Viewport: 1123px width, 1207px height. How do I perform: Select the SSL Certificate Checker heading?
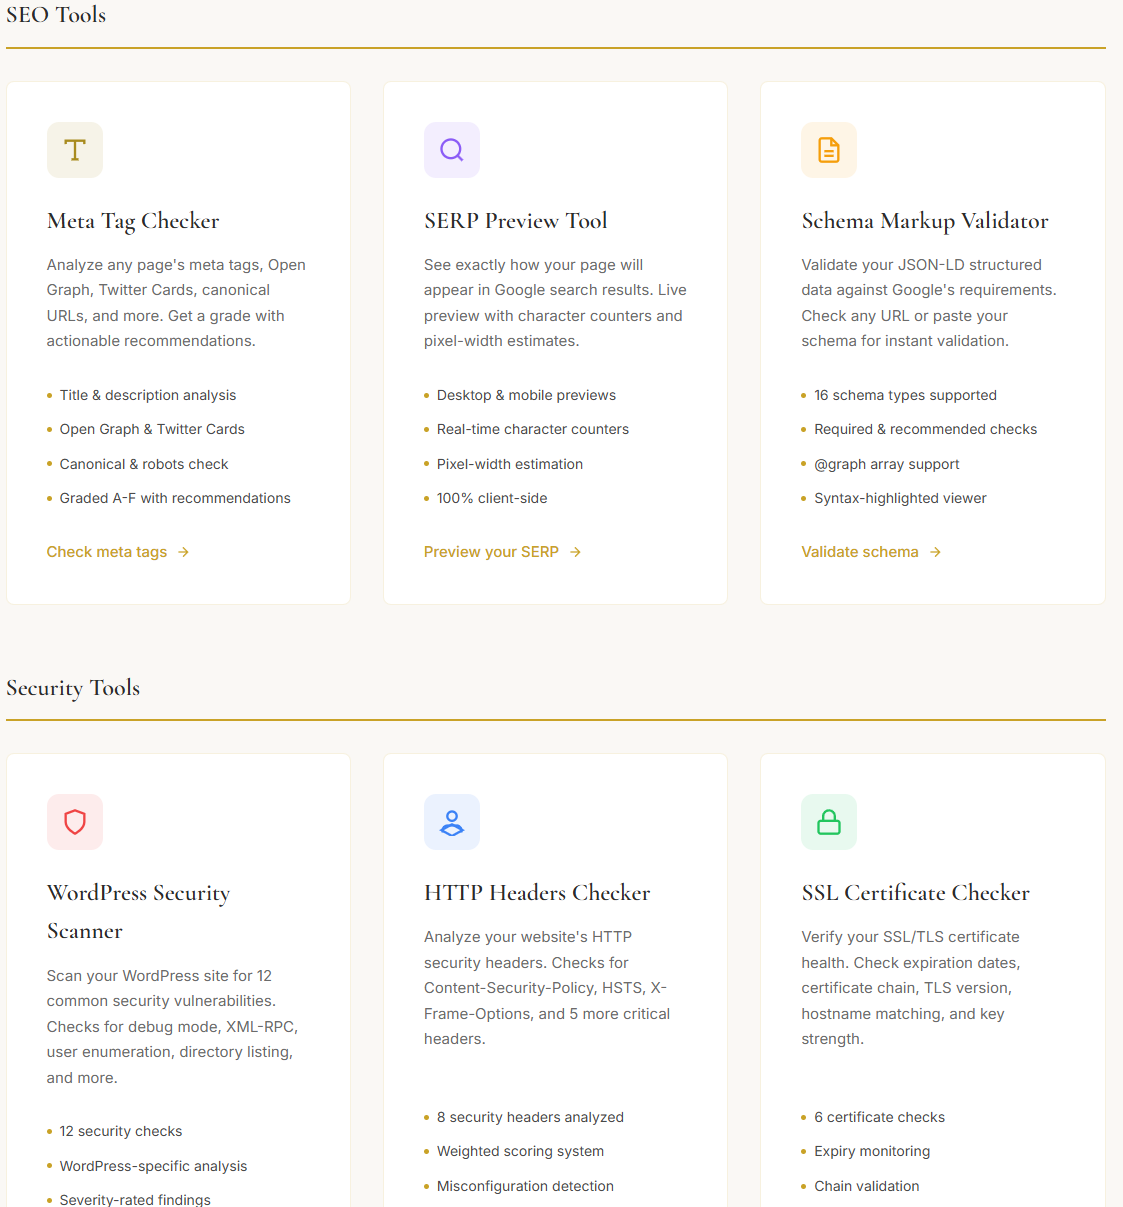pyautogui.click(x=915, y=893)
